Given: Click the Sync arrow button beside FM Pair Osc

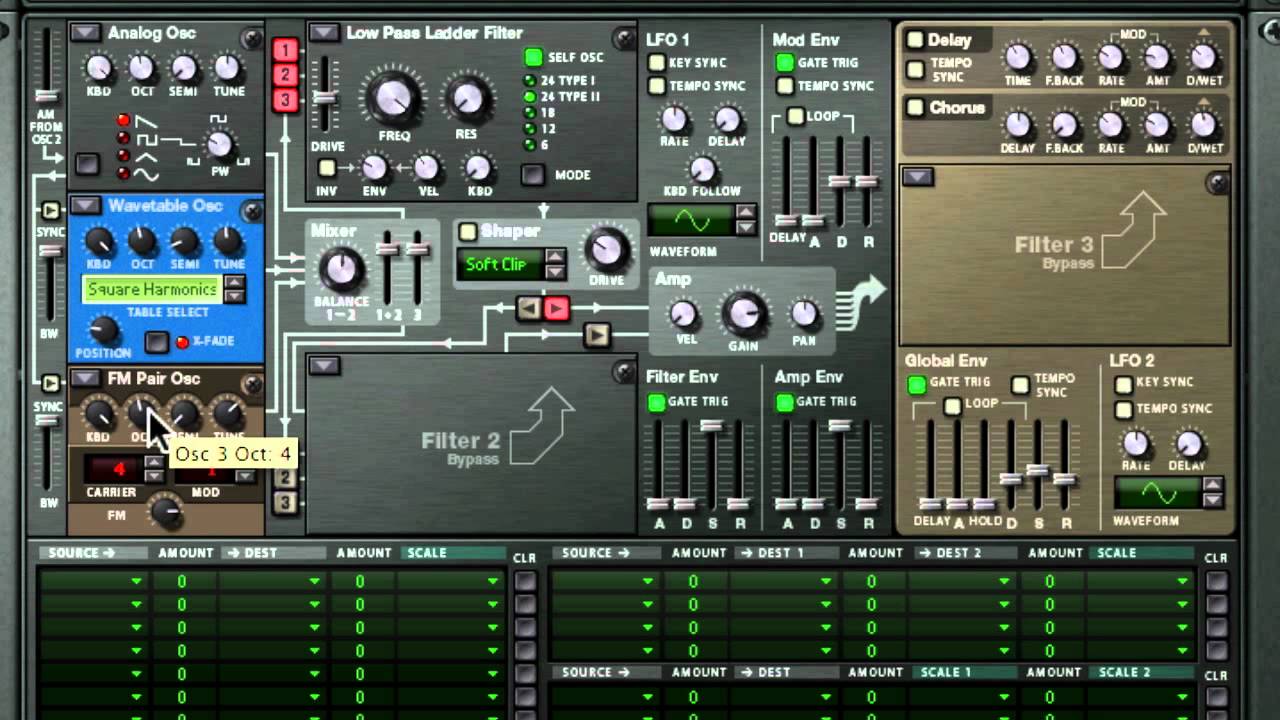Looking at the screenshot, I should [x=50, y=383].
